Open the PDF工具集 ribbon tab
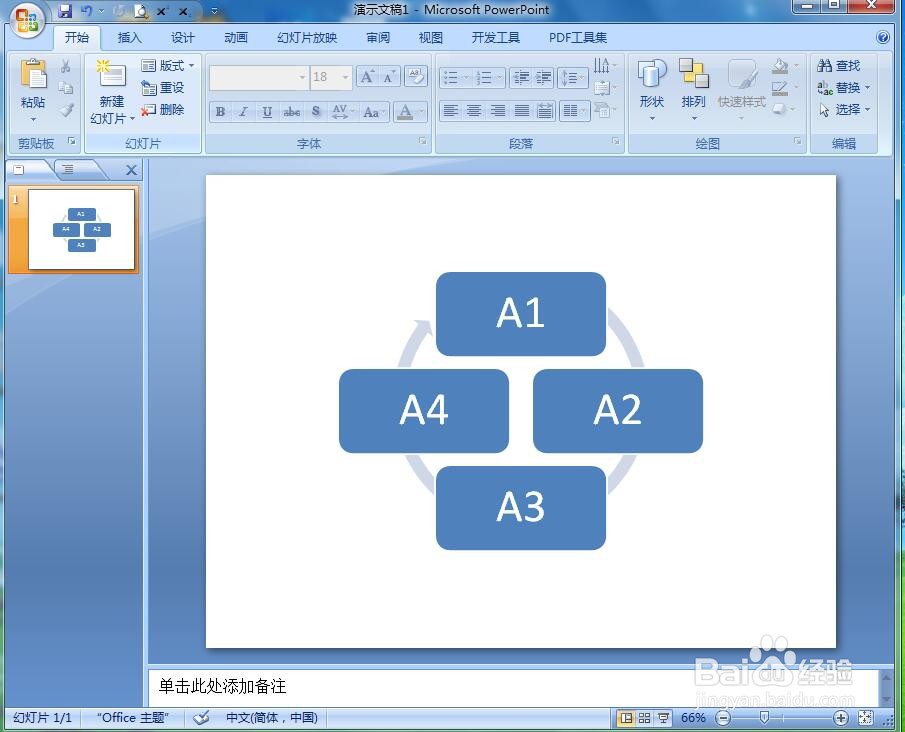Image resolution: width=905 pixels, height=732 pixels. click(578, 38)
